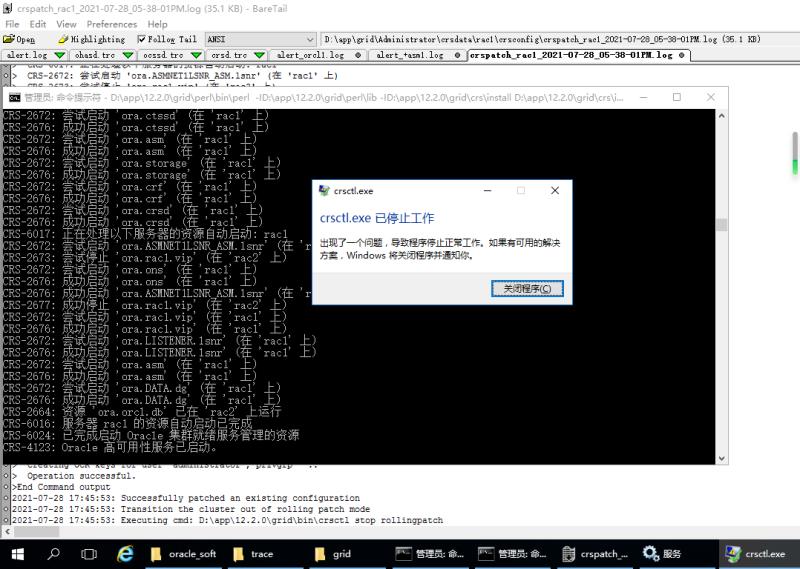Close the crsctl.exe error dialog
The image size is (800, 569).
click(555, 191)
